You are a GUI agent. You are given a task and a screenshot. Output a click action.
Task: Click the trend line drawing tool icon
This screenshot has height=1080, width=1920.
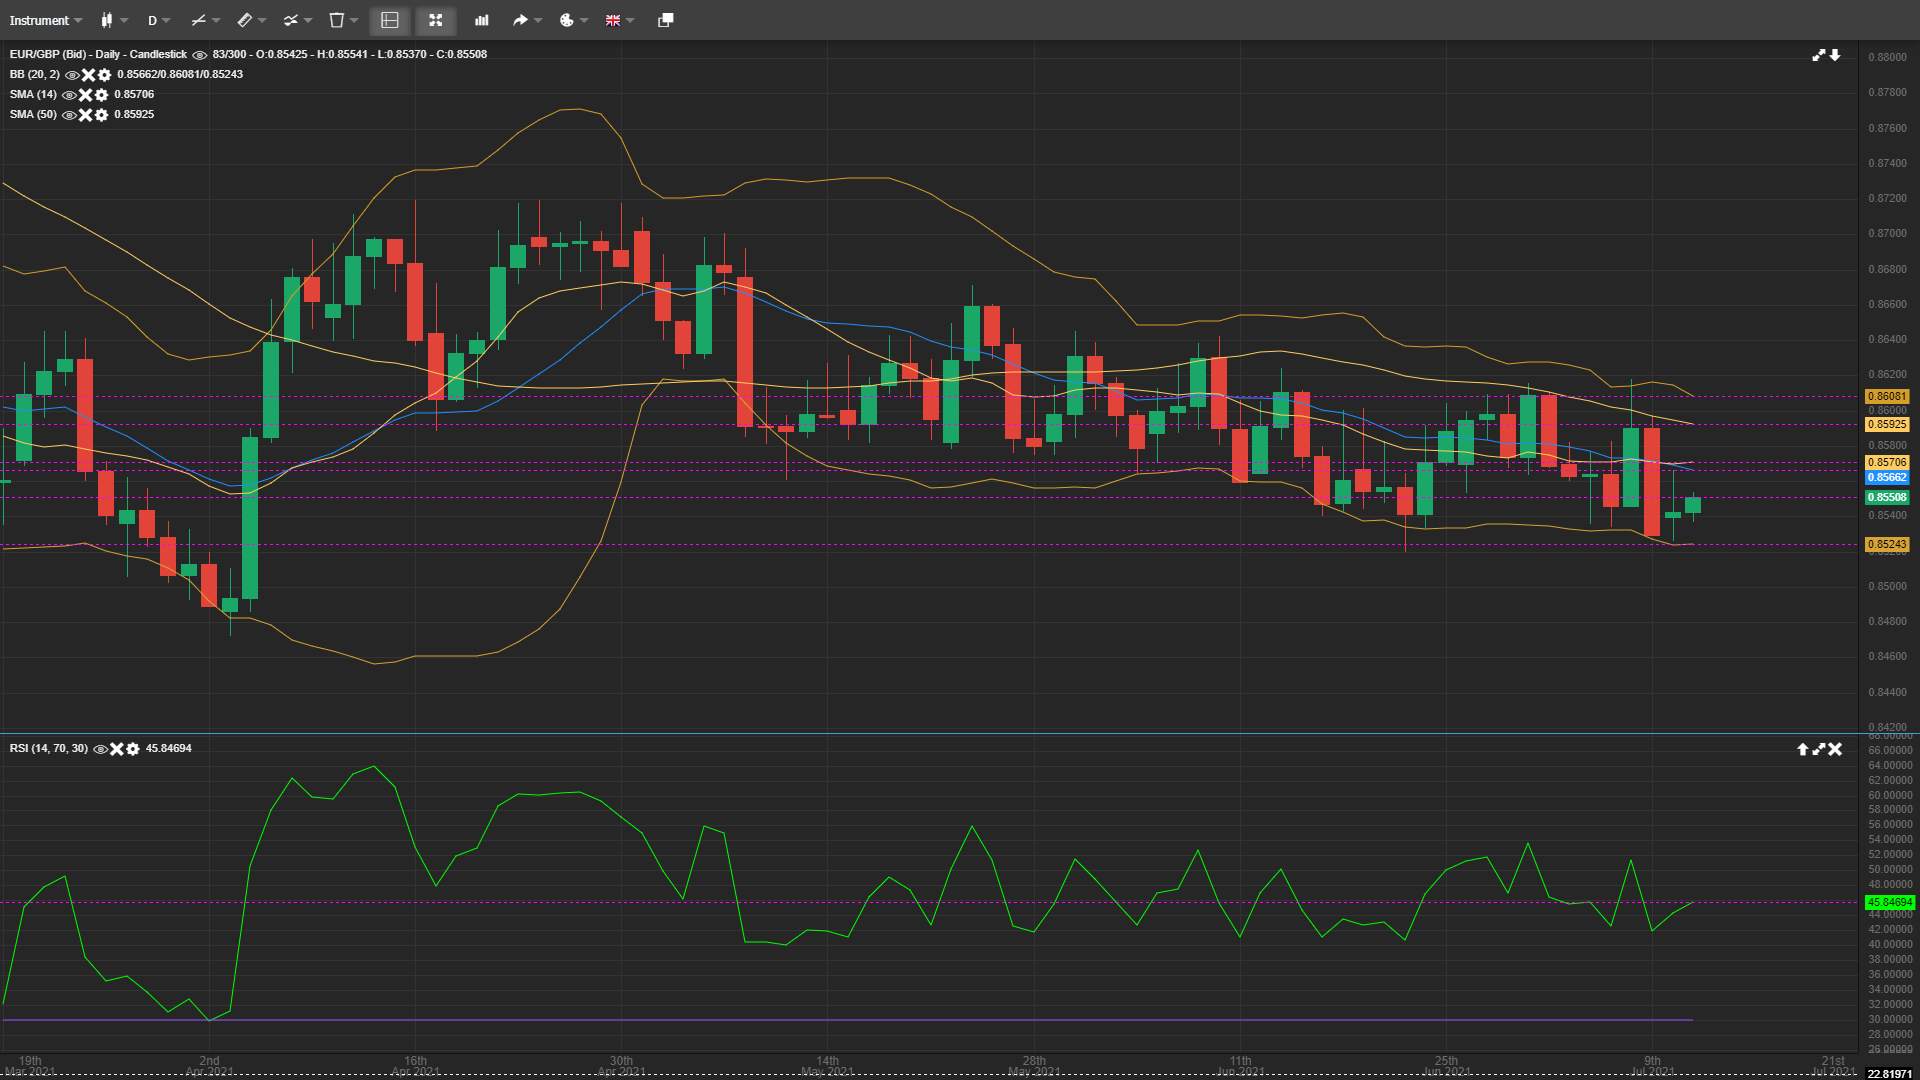pyautogui.click(x=198, y=20)
